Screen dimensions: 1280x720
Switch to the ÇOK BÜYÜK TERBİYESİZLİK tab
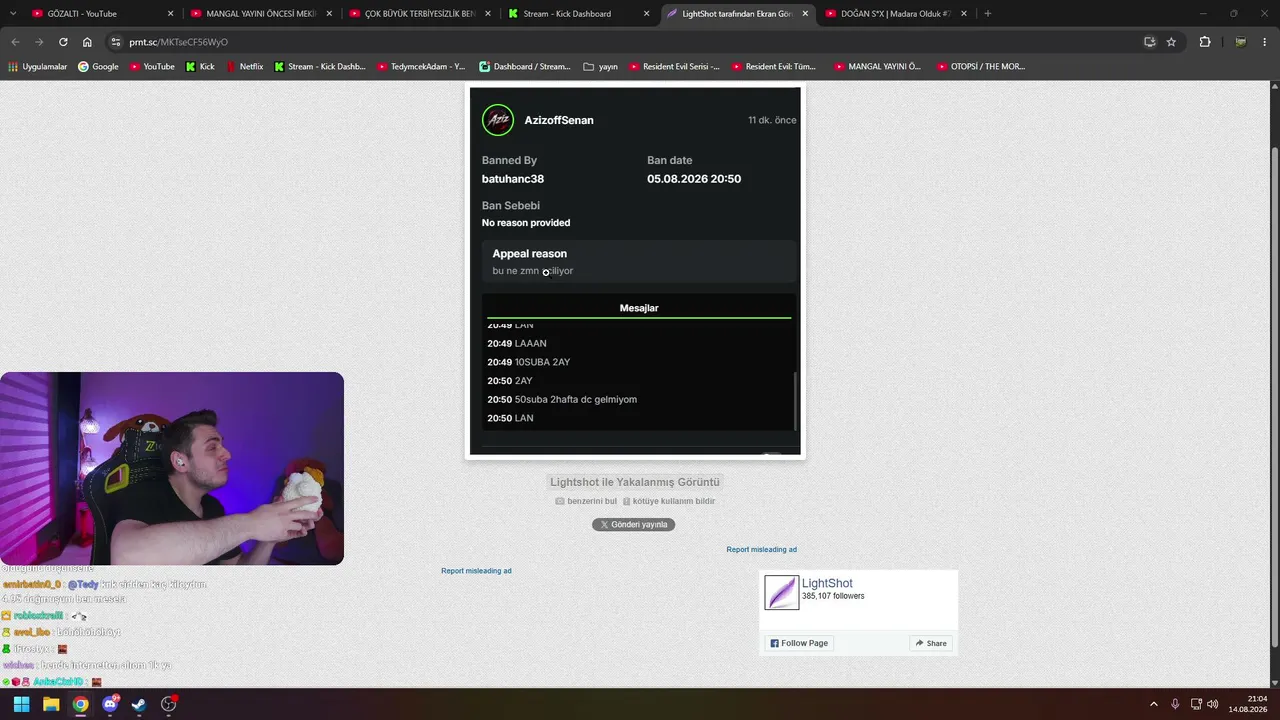[420, 14]
